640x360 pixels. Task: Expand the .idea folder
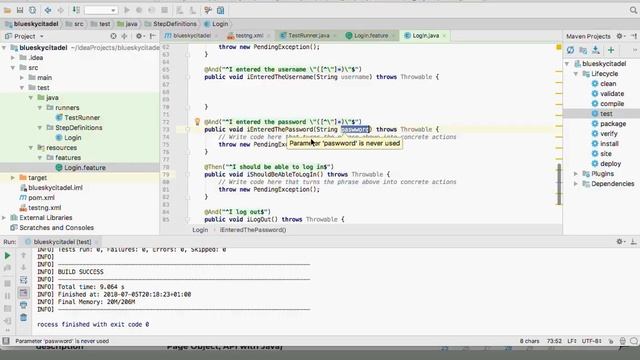(x=13, y=58)
